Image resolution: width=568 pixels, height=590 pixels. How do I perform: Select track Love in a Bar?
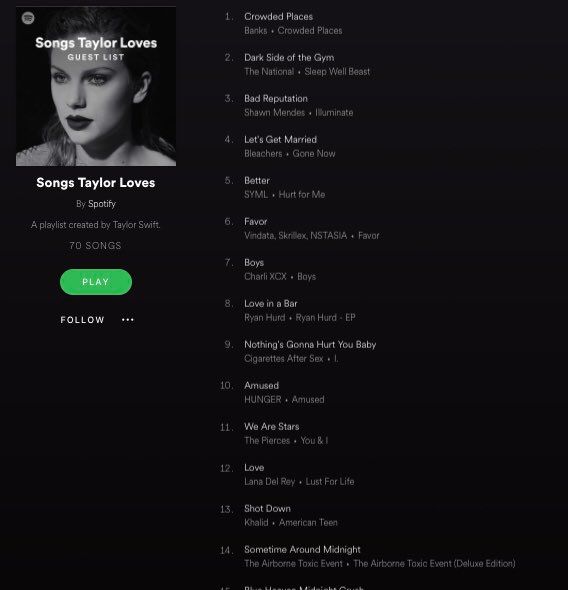(271, 304)
